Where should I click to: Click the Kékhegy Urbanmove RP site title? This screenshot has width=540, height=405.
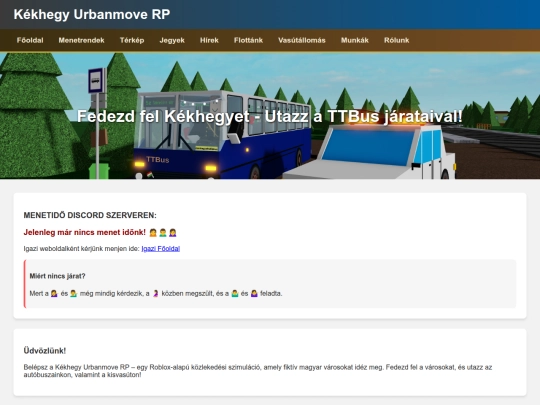tap(92, 14)
